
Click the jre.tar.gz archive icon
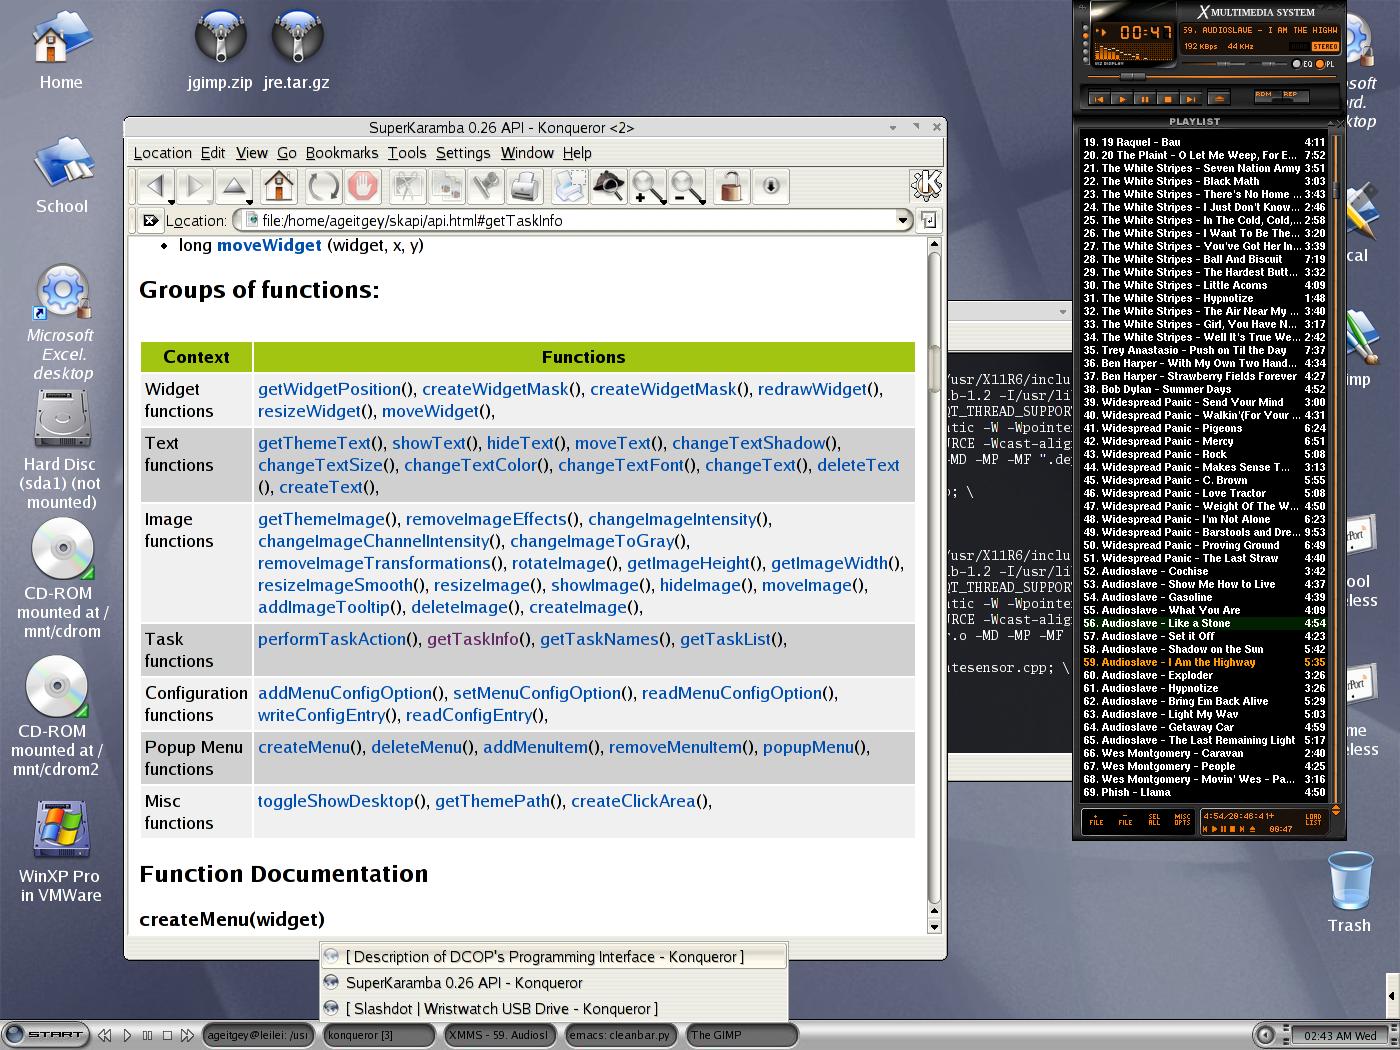point(296,50)
